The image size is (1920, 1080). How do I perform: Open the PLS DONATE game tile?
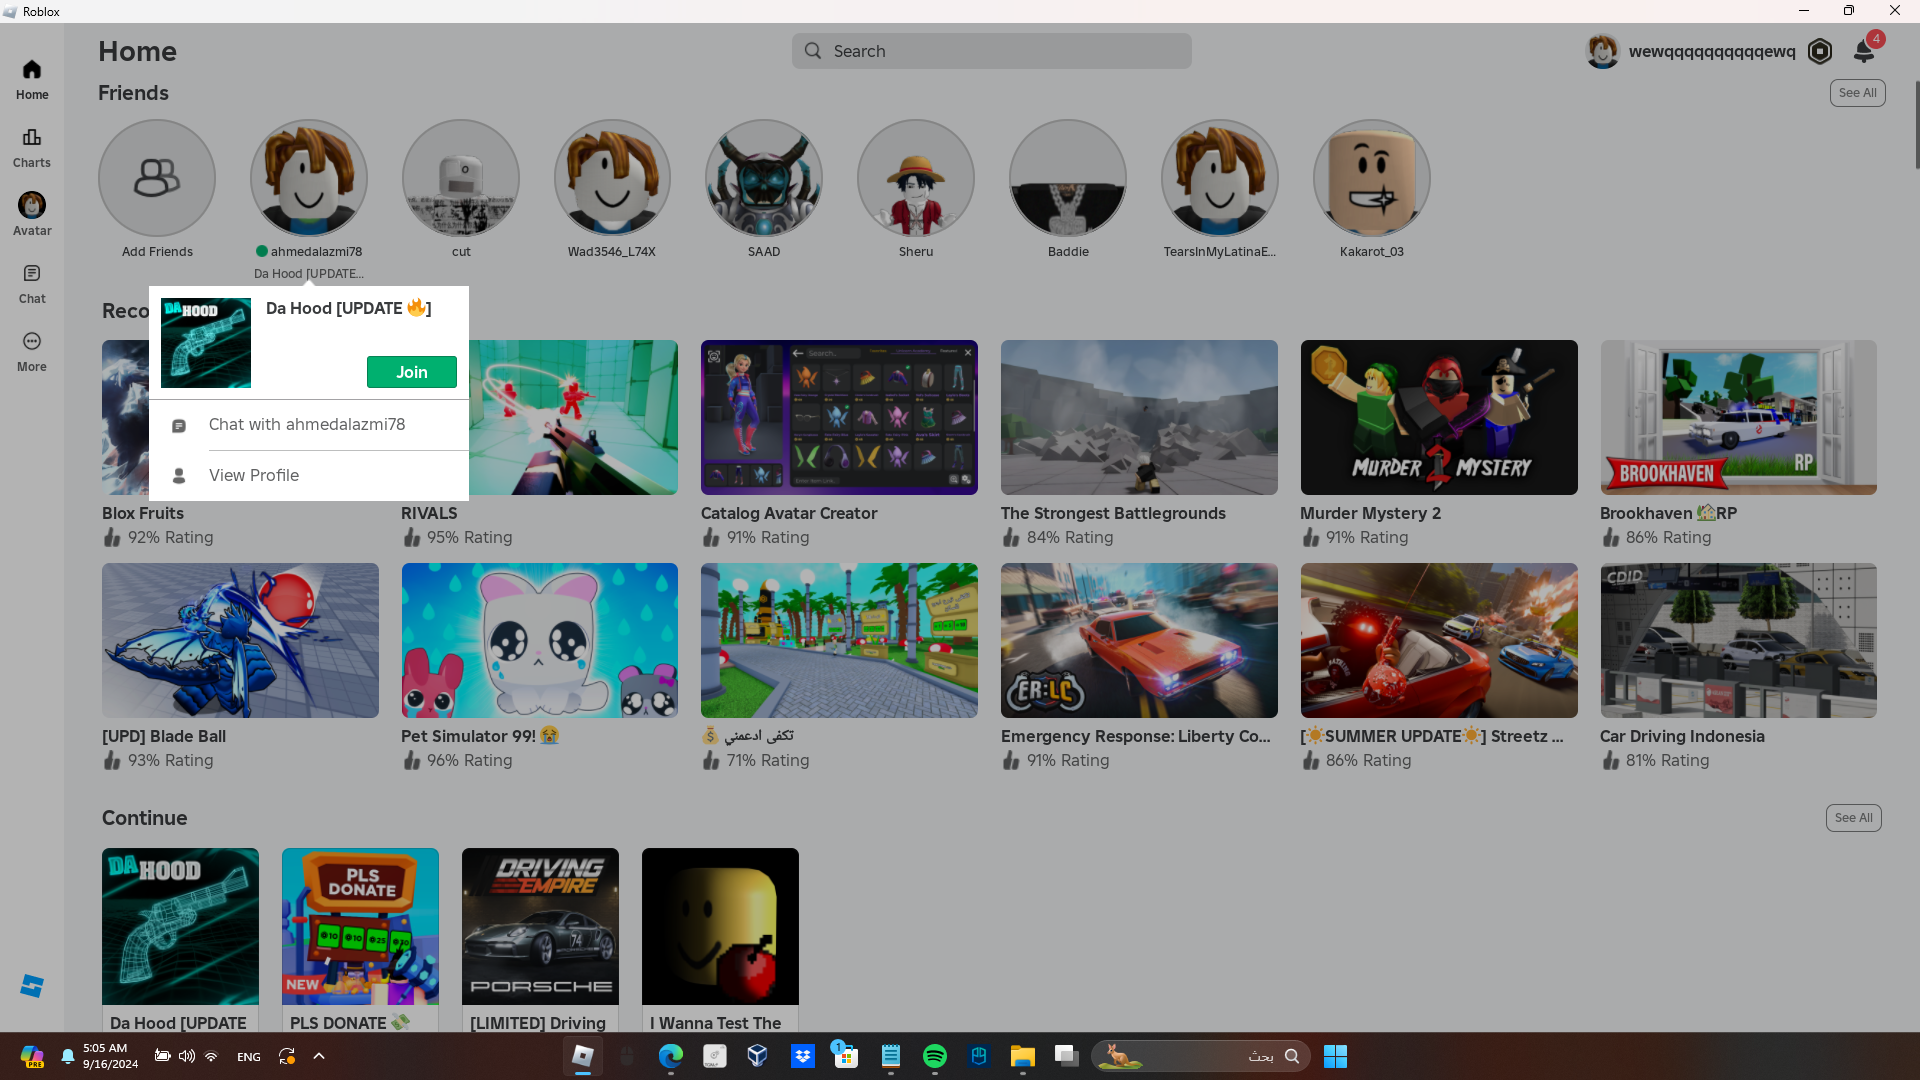coord(360,927)
